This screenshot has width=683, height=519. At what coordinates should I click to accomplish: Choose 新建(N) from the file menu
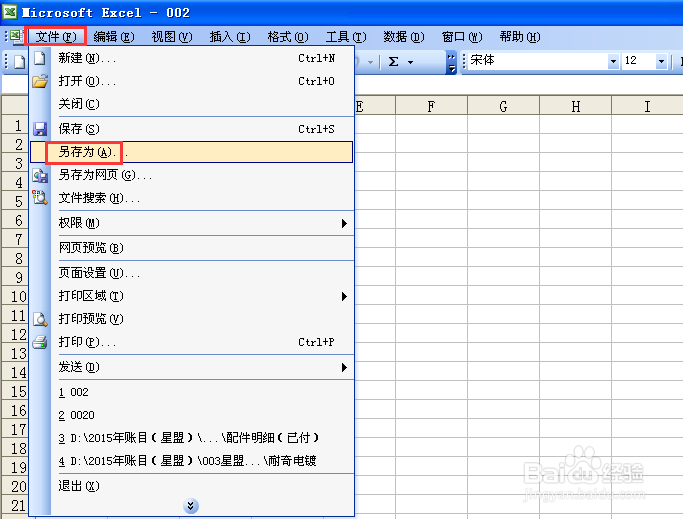point(192,58)
